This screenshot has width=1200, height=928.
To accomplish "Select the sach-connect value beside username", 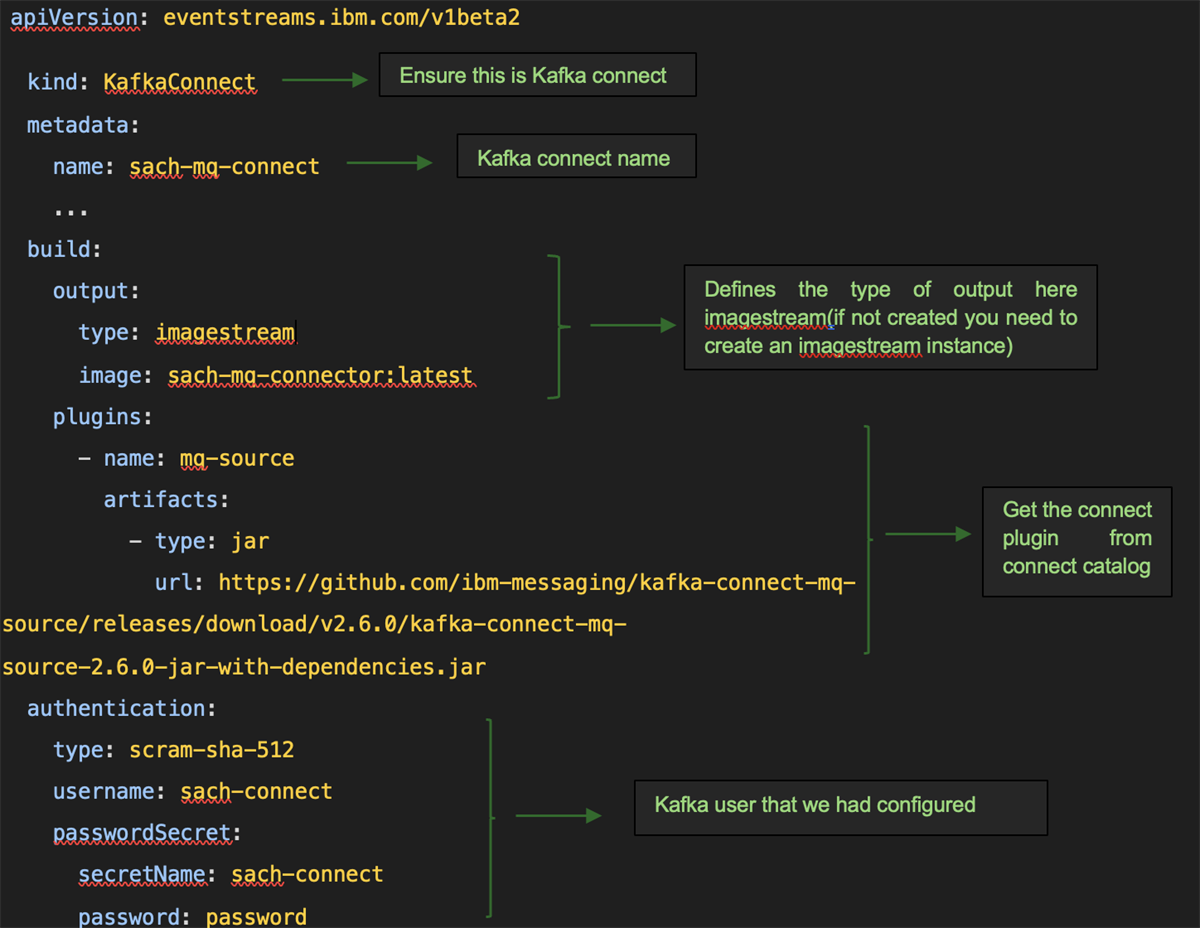I will click(256, 791).
